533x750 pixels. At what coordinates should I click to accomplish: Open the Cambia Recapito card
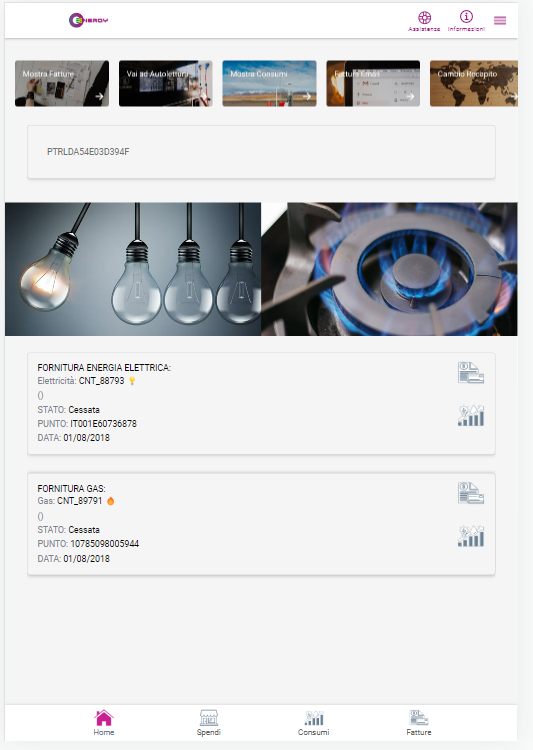pyautogui.click(x=474, y=83)
